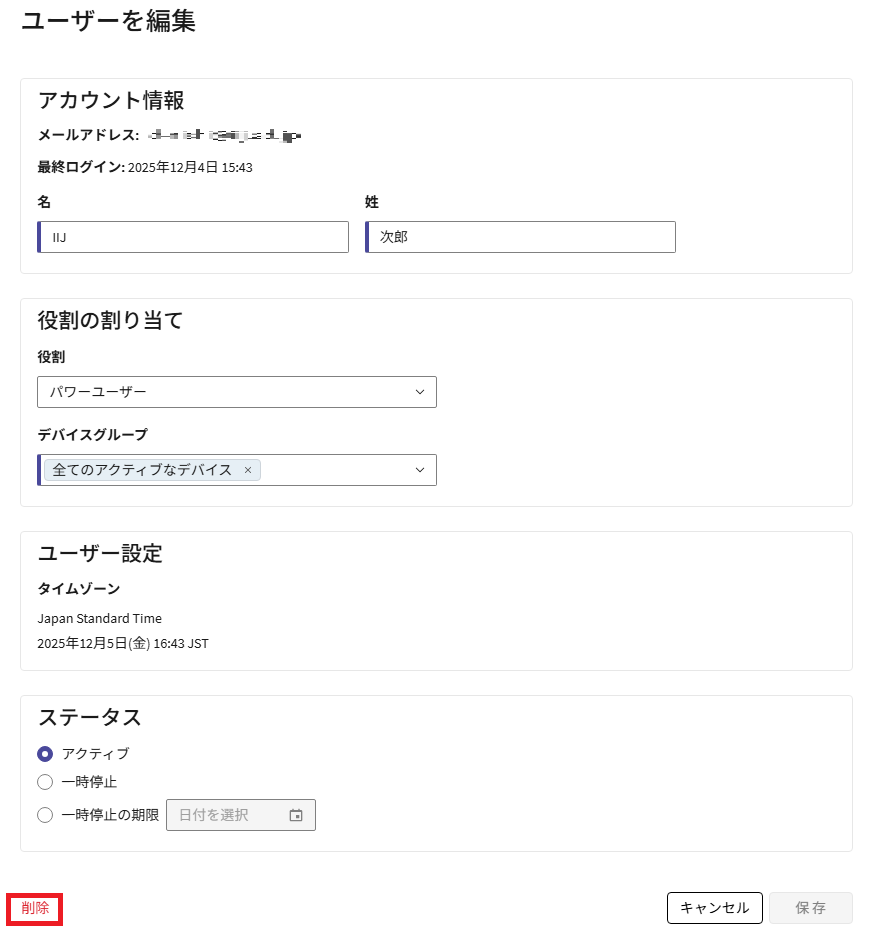Click the 全てのアクティブなデバイス chip label

tap(142, 470)
